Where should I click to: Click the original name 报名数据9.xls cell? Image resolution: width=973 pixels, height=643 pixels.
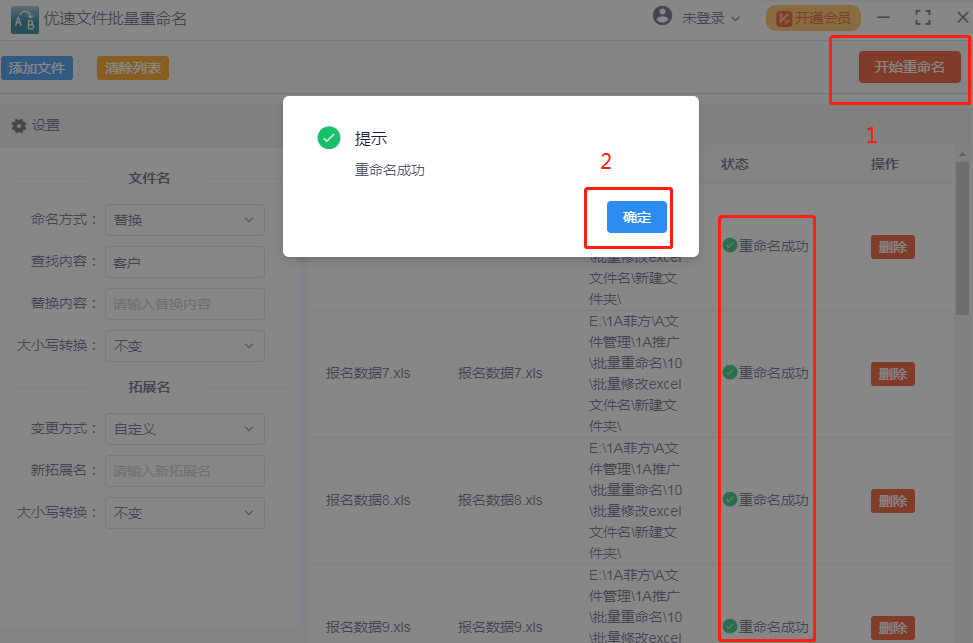coord(368,627)
